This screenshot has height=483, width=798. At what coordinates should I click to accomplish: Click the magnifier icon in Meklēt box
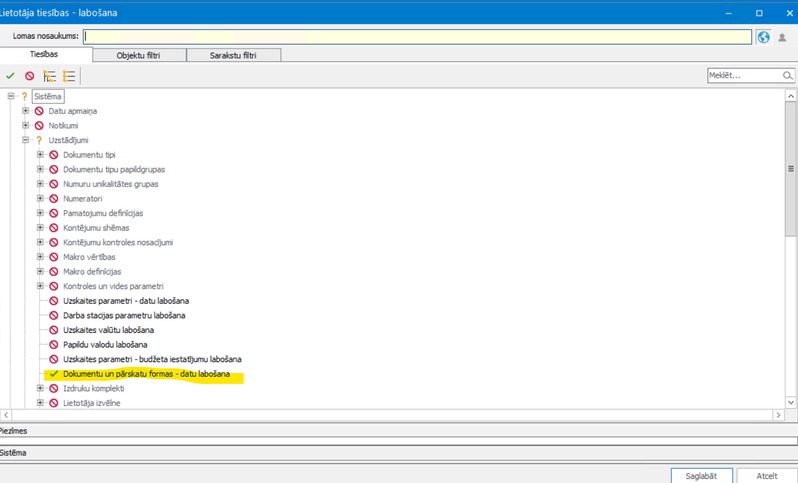click(787, 75)
